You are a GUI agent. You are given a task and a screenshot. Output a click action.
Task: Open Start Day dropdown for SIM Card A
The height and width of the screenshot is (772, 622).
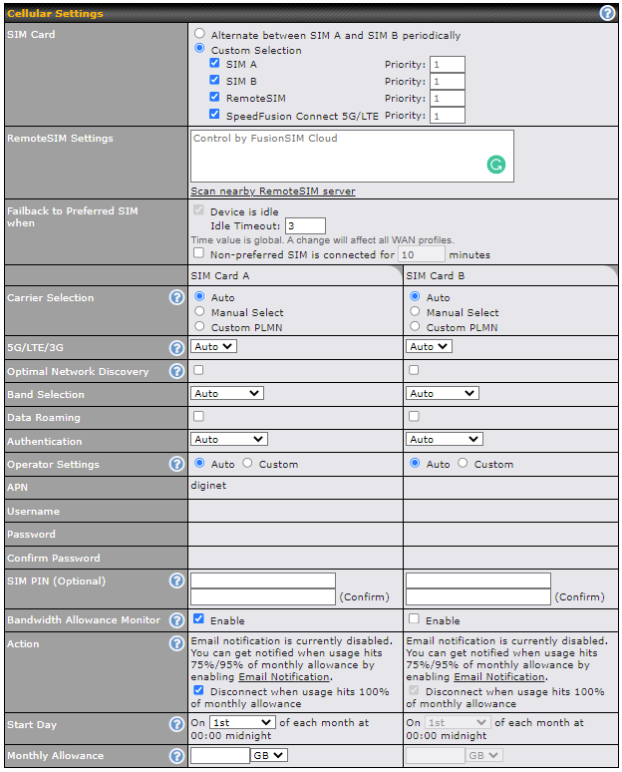pyautogui.click(x=242, y=722)
